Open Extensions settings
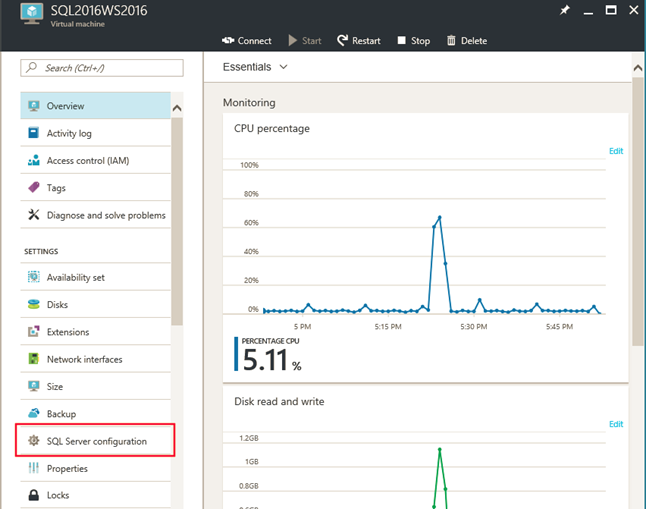The width and height of the screenshot is (646, 509). pos(96,332)
